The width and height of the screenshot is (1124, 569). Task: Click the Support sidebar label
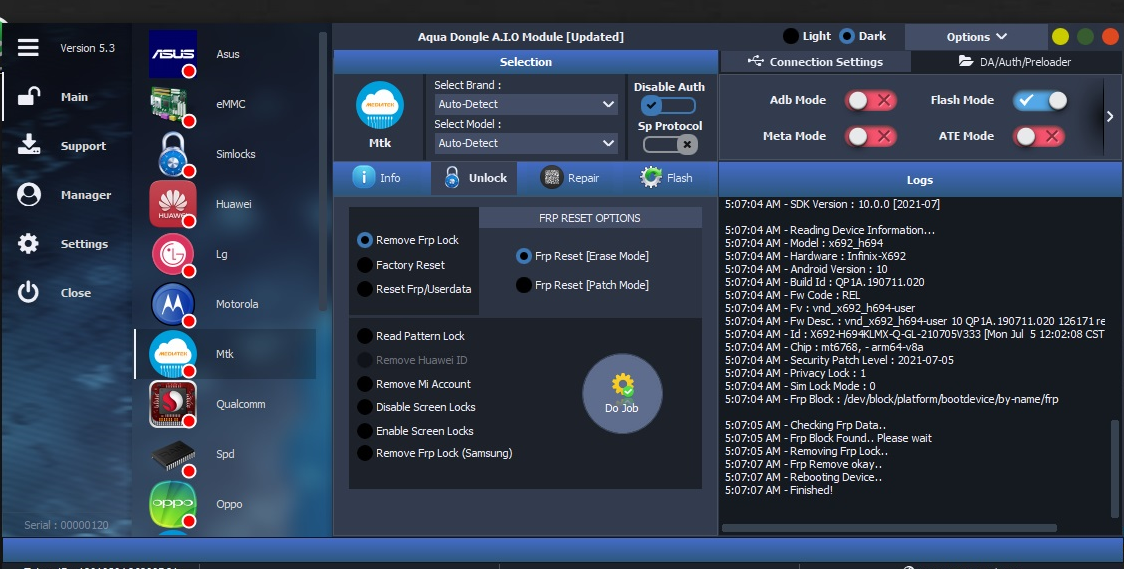(x=83, y=145)
